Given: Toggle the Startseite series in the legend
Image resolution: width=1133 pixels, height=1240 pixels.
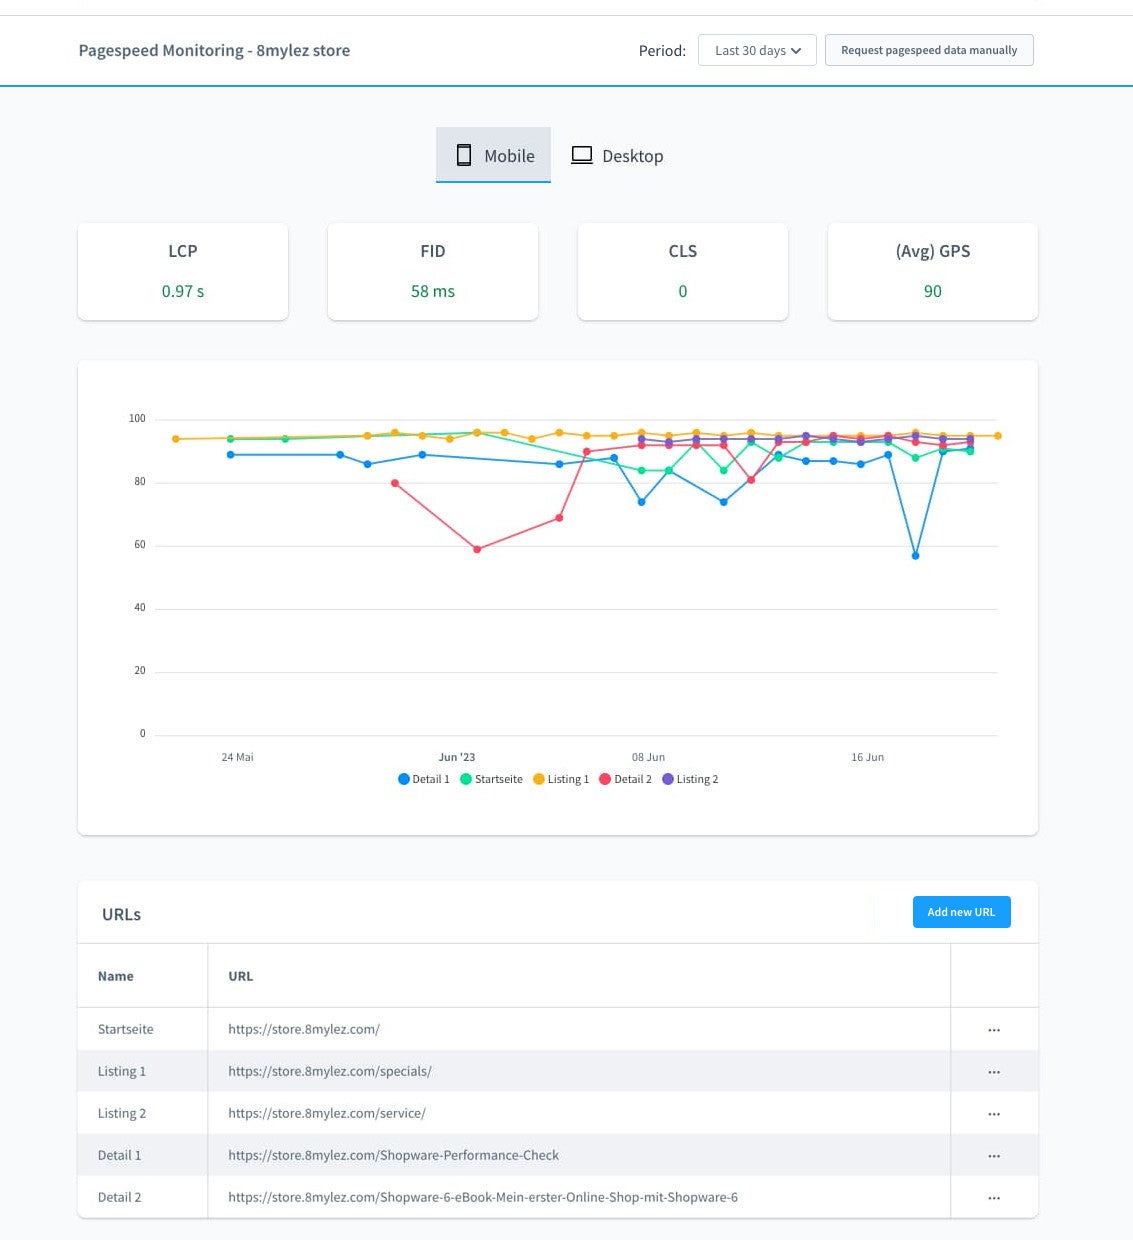Looking at the screenshot, I should click(x=491, y=779).
